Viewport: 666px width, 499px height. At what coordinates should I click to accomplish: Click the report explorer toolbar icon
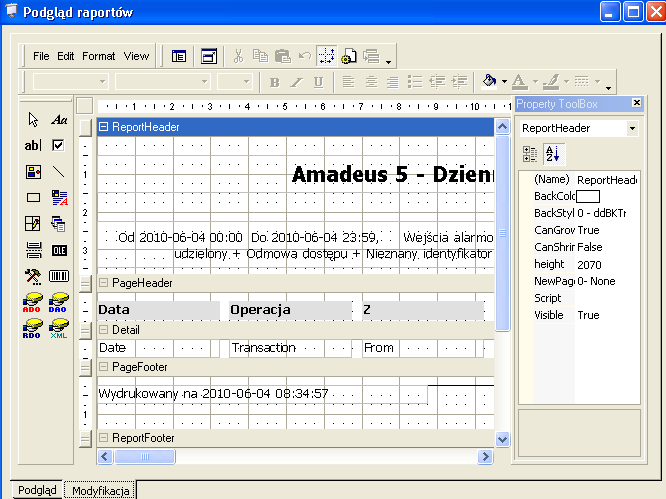click(179, 56)
